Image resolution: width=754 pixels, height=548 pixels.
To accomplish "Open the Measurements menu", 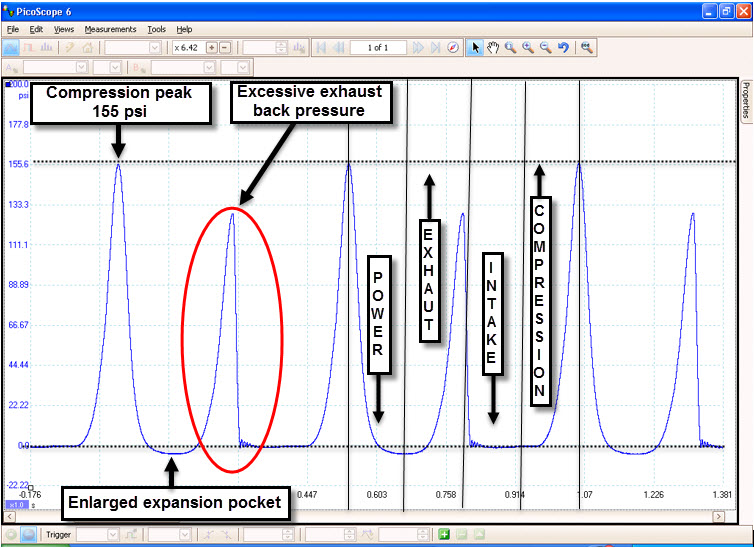I will click(x=110, y=30).
